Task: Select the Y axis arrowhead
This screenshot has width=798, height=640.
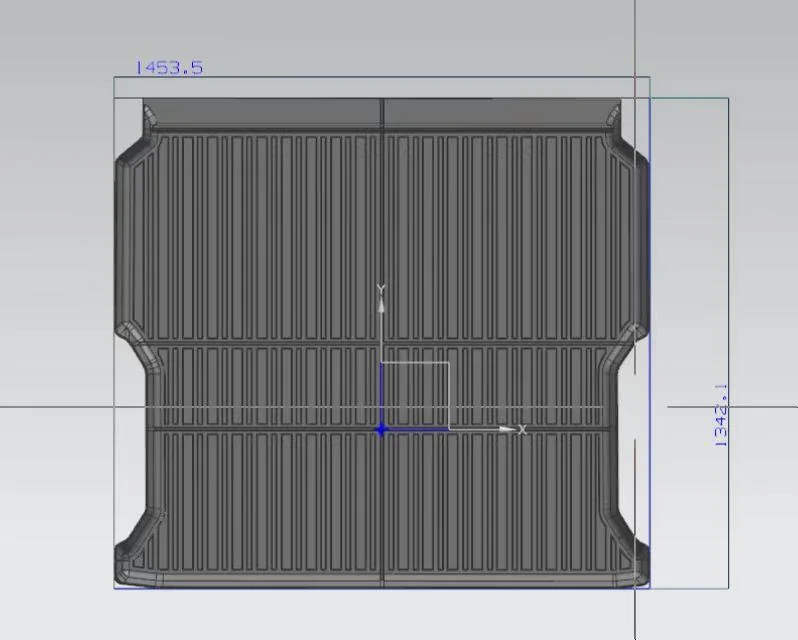Action: (381, 304)
